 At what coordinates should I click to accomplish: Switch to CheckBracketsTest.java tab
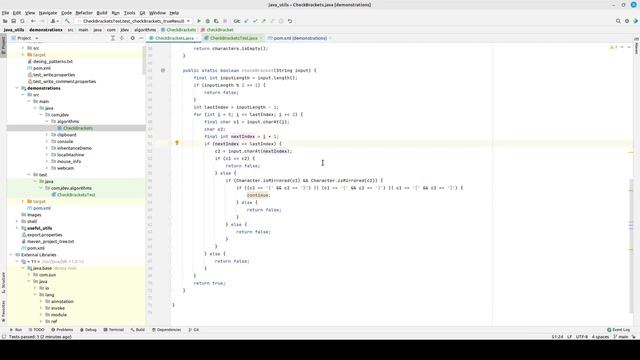tap(233, 38)
